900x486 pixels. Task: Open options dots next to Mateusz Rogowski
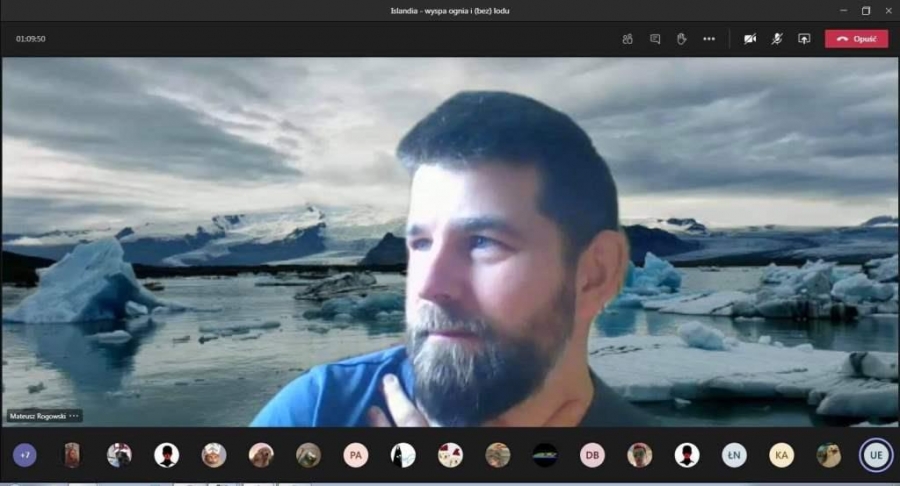(x=74, y=416)
